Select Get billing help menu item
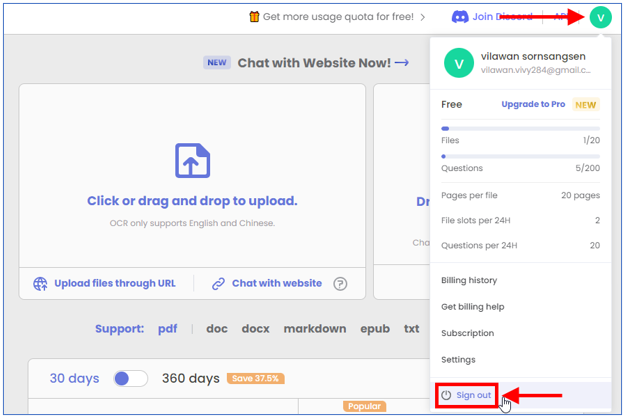The width and height of the screenshot is (625, 420). (x=473, y=307)
